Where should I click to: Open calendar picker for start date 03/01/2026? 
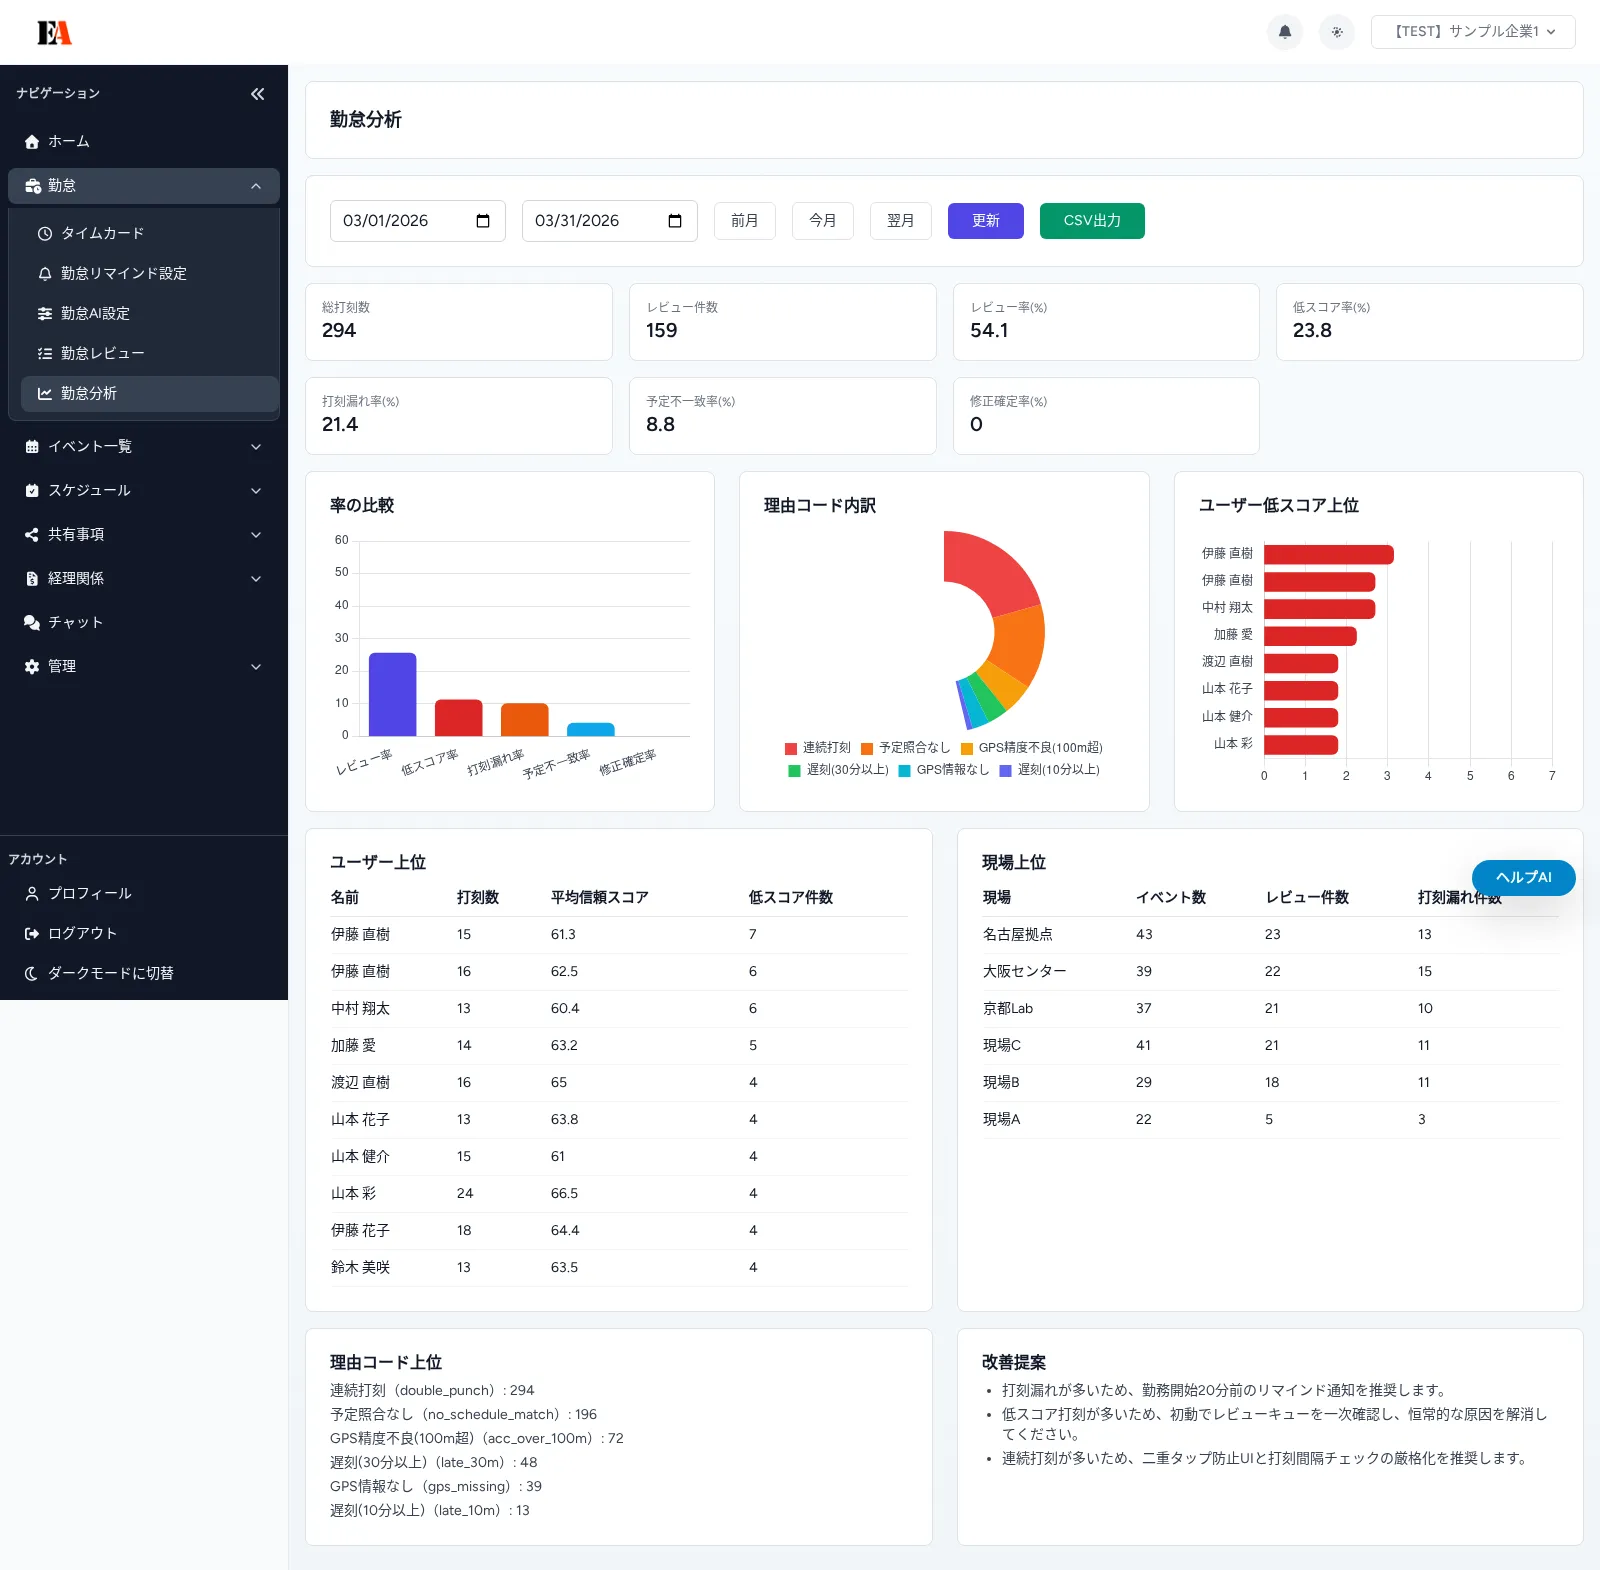(483, 221)
